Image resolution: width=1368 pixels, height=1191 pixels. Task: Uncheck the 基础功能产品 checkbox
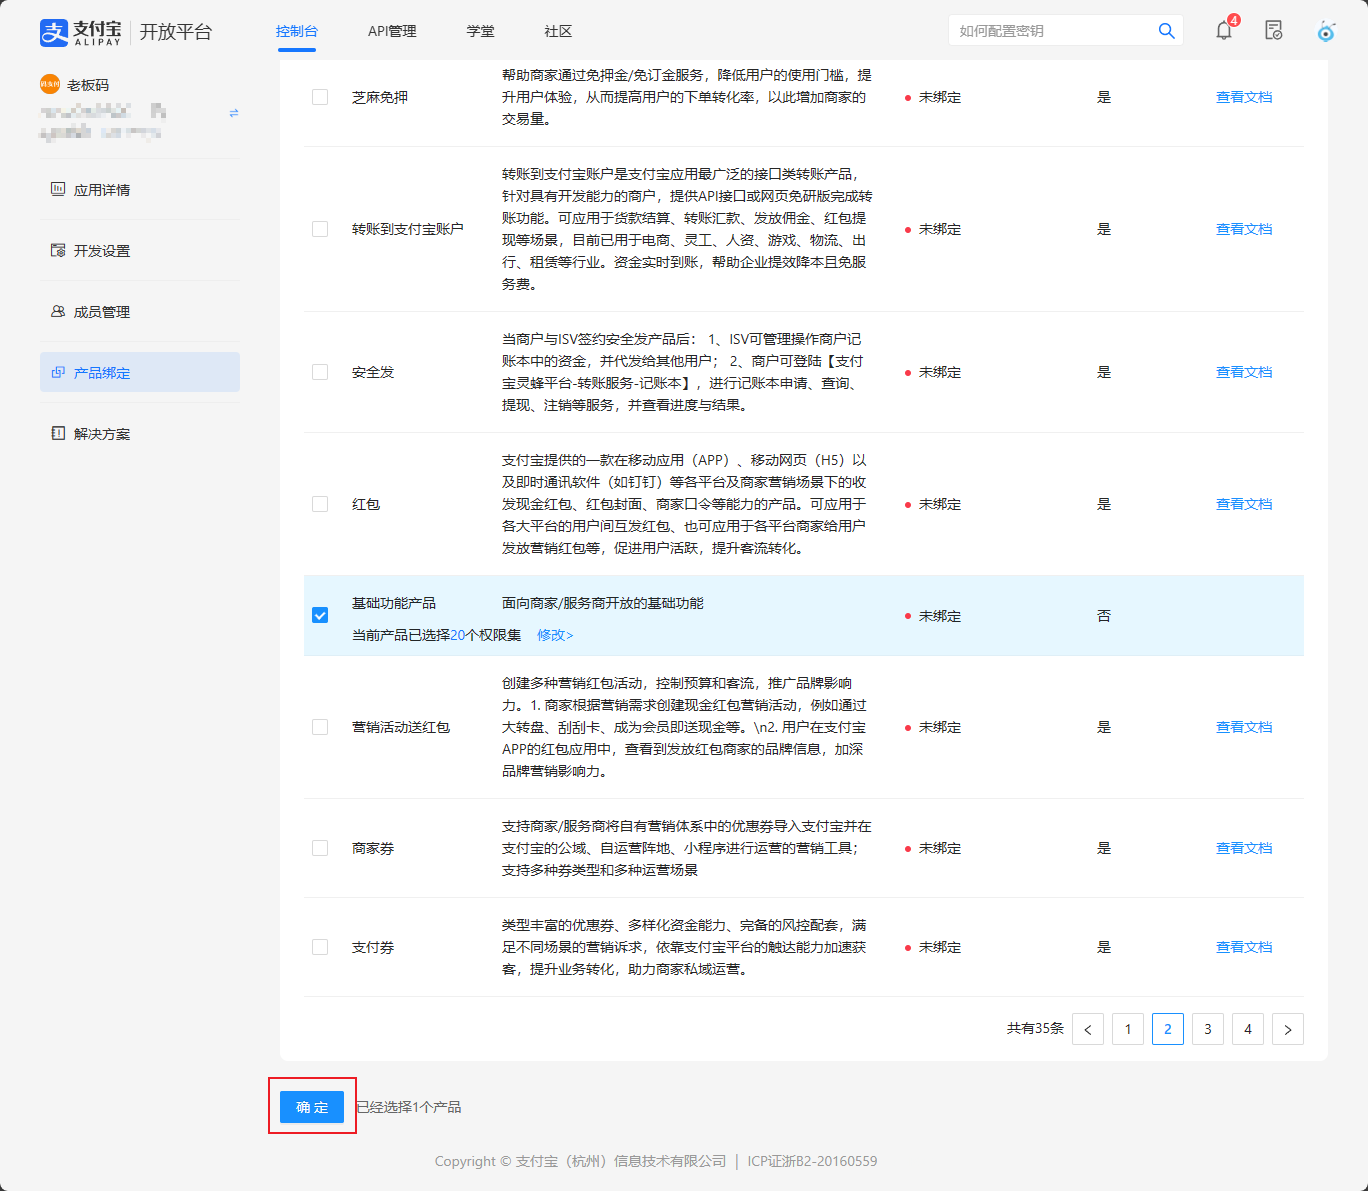click(320, 615)
